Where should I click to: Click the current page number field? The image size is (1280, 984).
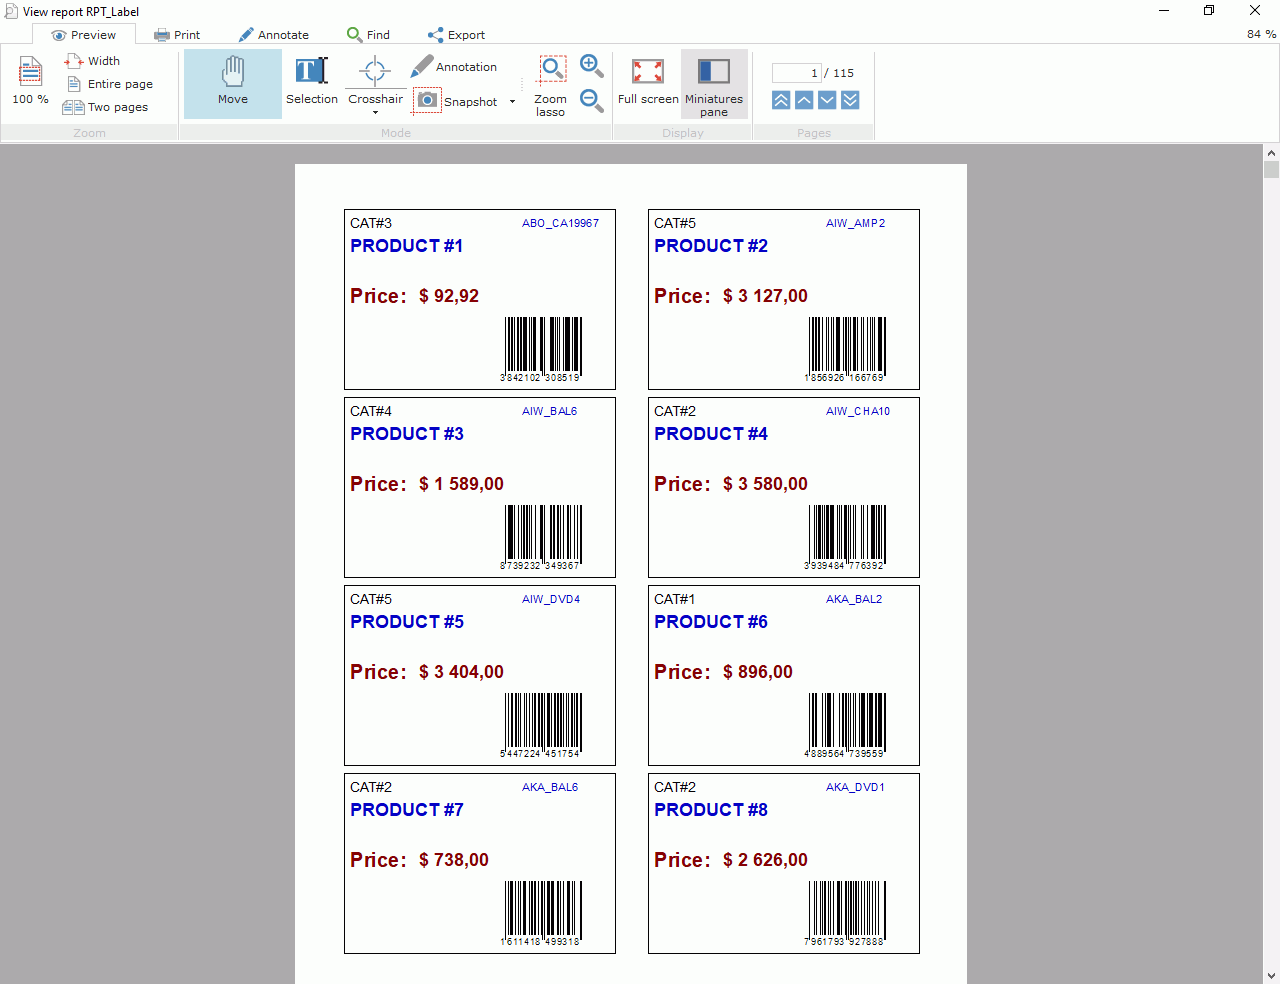pyautogui.click(x=797, y=73)
